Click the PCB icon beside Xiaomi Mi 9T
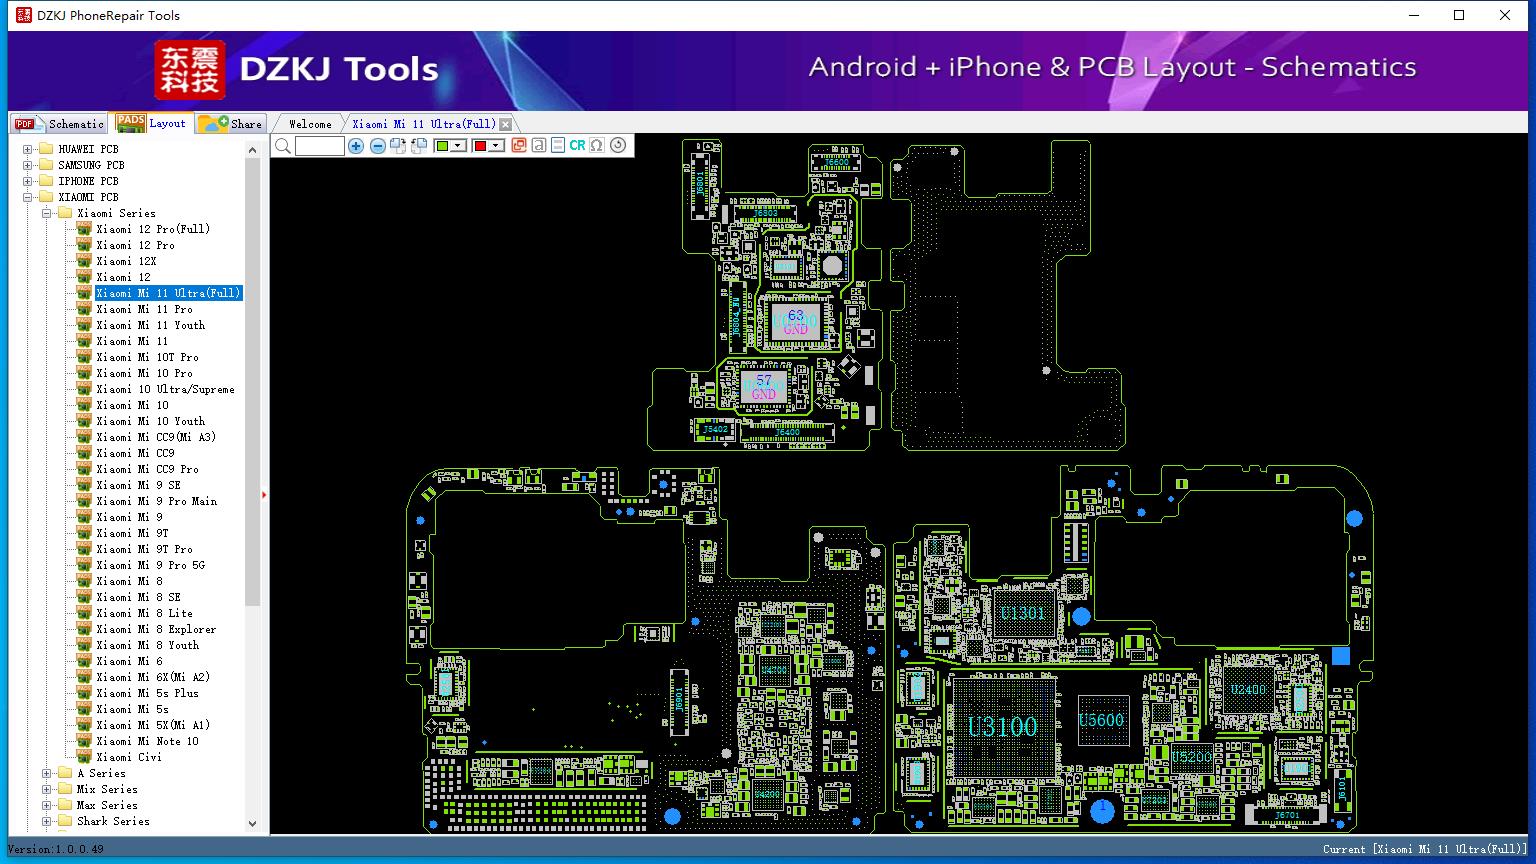Screen dimensions: 1536x864 click(x=85, y=533)
